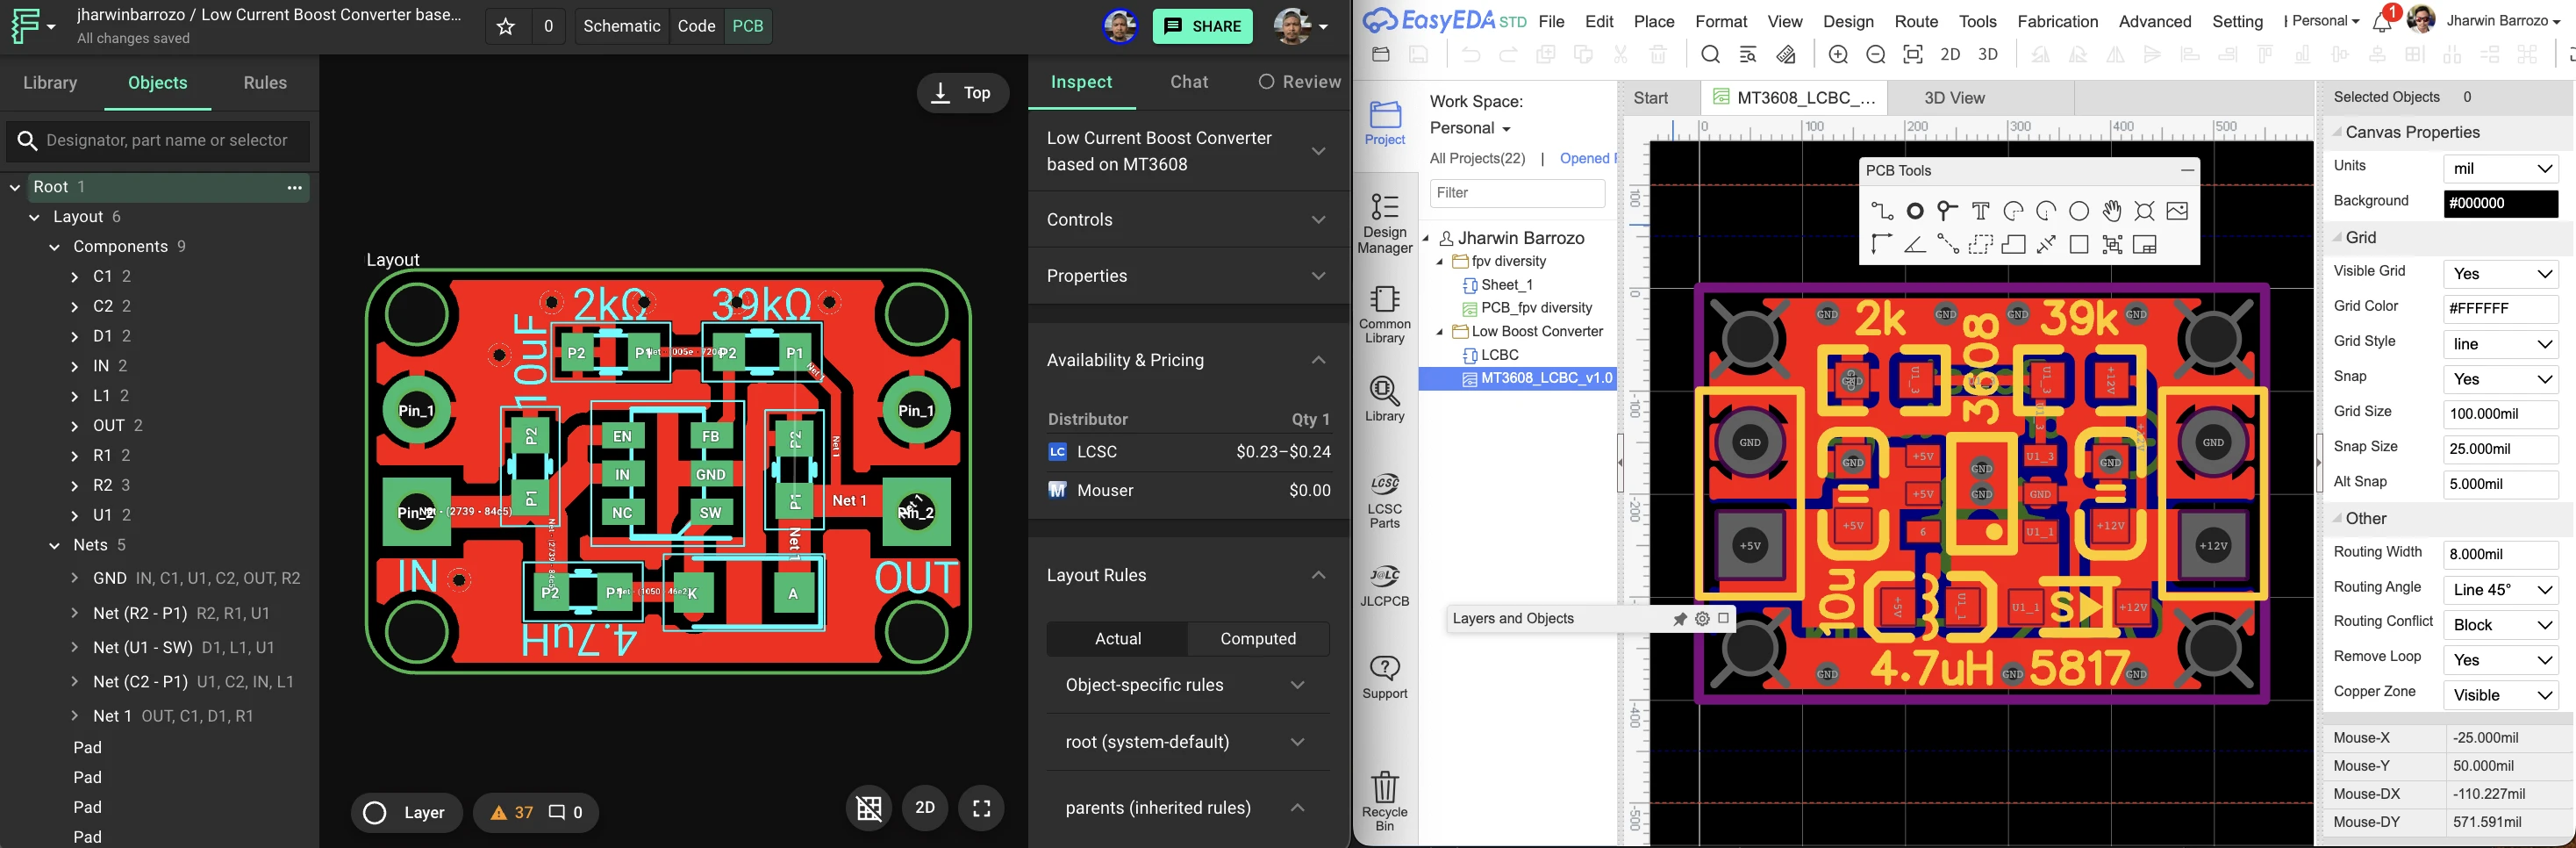Select the Pad tool in PCB Tools
This screenshot has height=848, width=2576.
tap(1946, 211)
